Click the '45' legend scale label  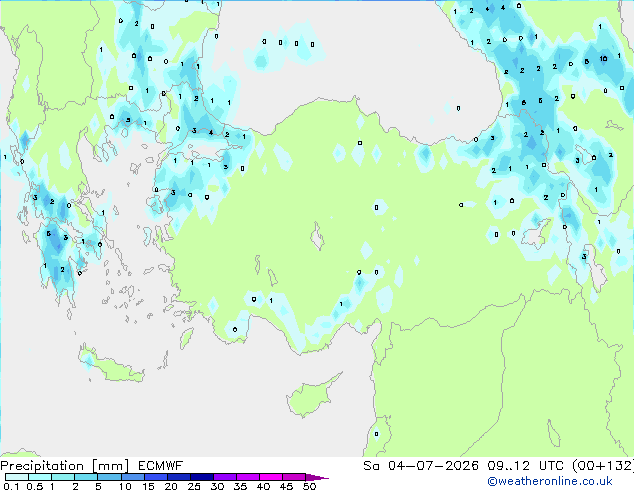[286, 486]
